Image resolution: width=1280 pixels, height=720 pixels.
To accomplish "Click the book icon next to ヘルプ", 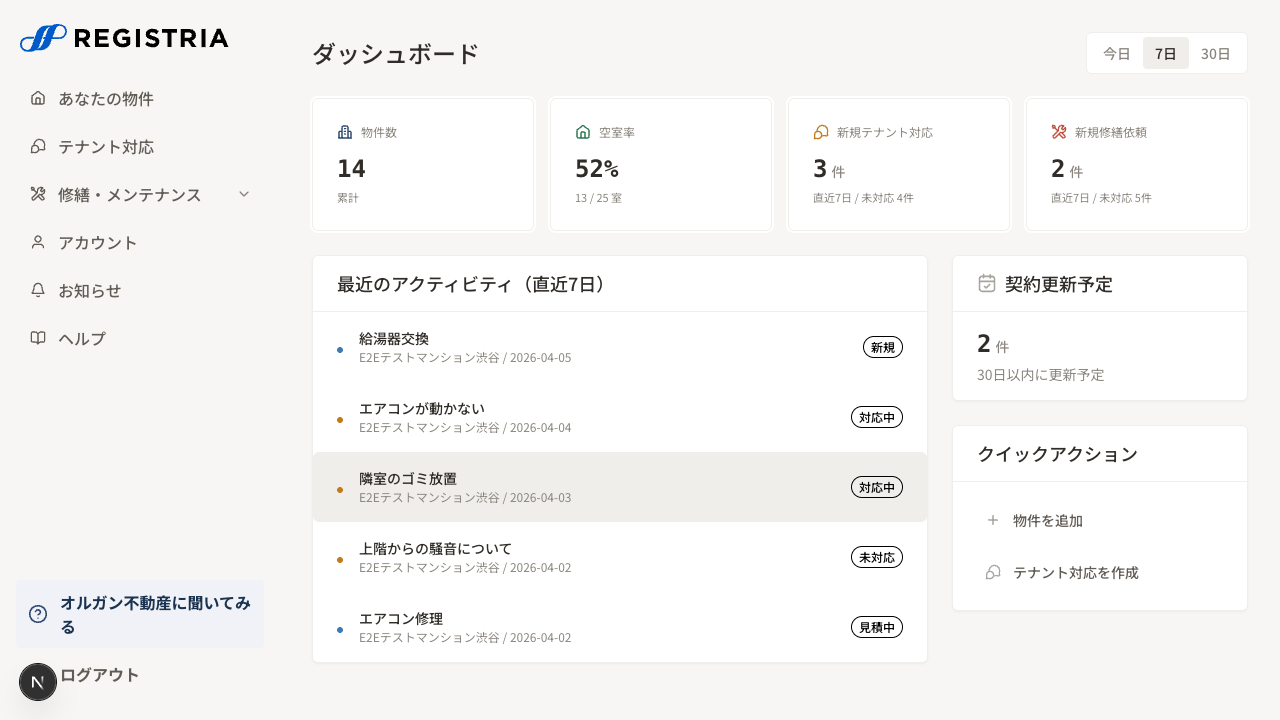I will click(x=38, y=338).
